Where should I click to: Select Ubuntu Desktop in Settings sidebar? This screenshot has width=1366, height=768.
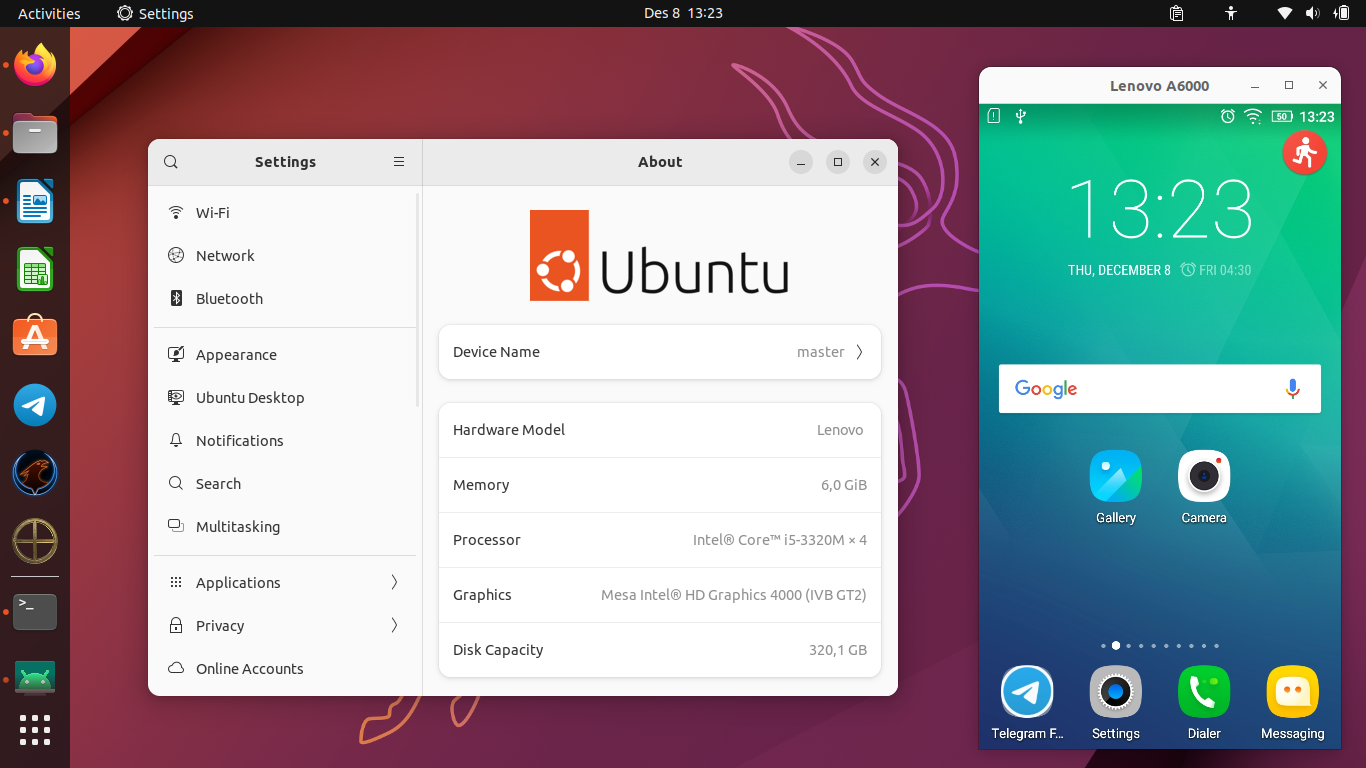(x=284, y=398)
